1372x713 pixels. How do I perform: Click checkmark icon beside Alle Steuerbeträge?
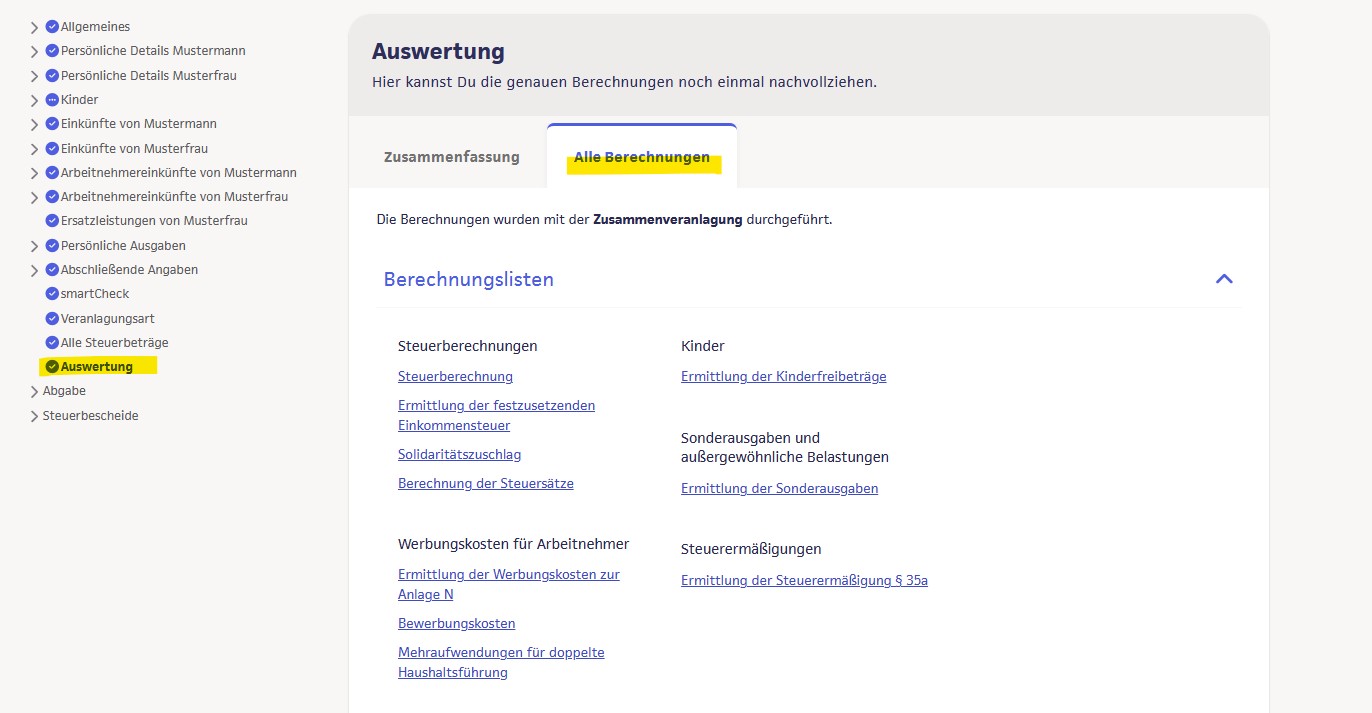52,343
